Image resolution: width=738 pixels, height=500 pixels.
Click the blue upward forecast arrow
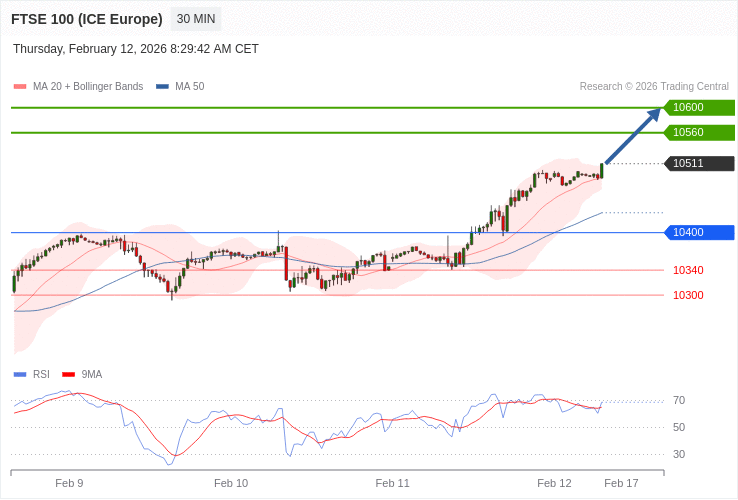click(x=633, y=136)
